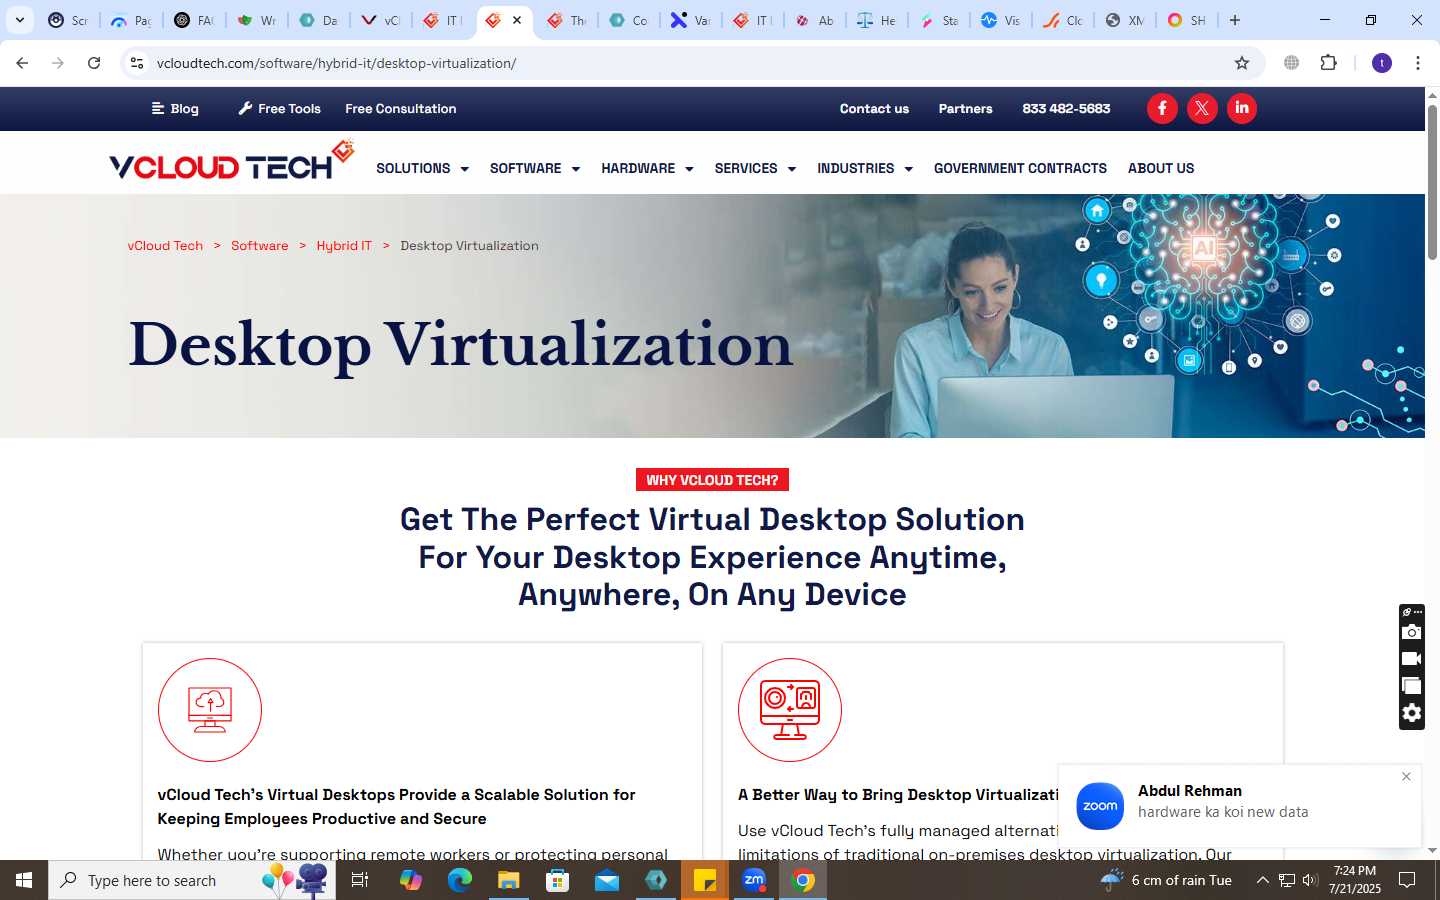Open the Chrome extensions puzzle icon
The height and width of the screenshot is (900, 1440).
(x=1328, y=63)
